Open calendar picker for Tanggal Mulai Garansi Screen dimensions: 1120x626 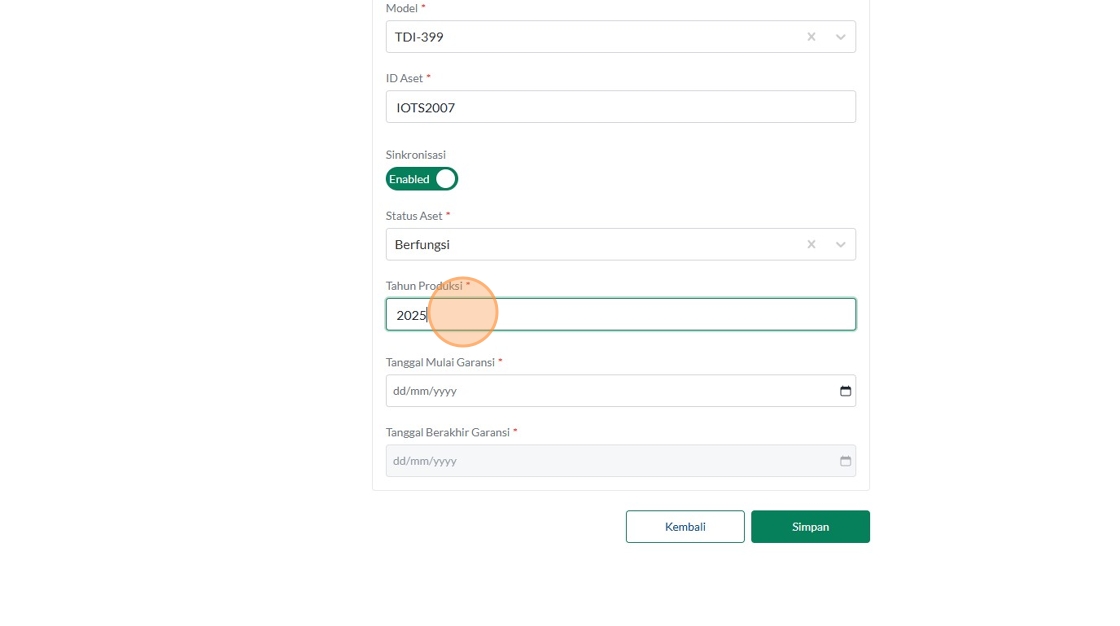click(845, 391)
